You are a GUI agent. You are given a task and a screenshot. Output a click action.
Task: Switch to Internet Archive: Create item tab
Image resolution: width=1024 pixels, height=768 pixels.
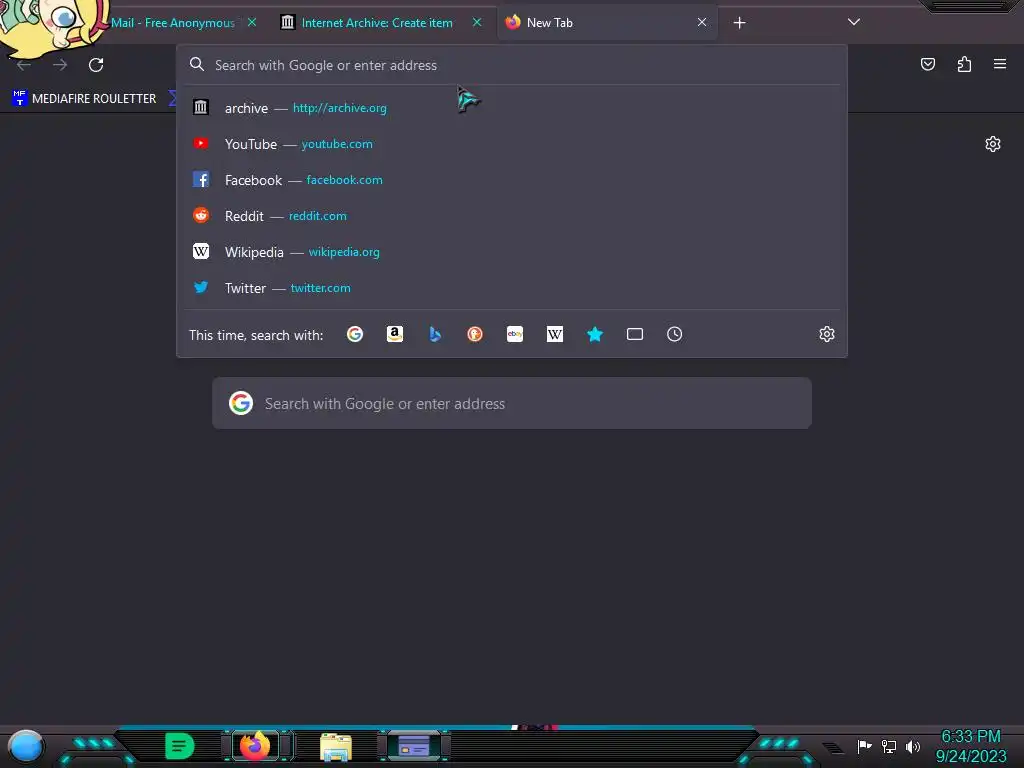tap(376, 23)
